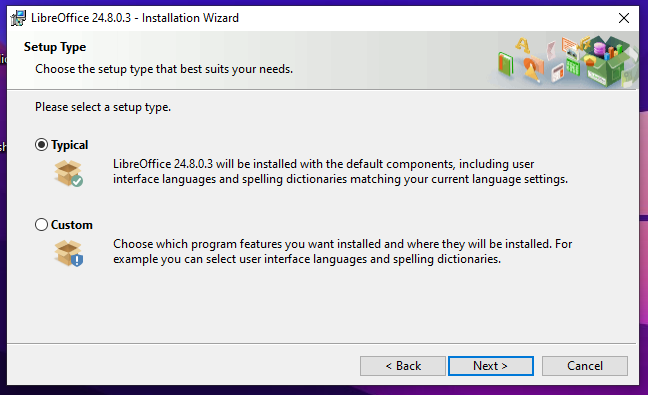
Task: Click the Custom package icon with blue shield
Action: click(x=69, y=253)
